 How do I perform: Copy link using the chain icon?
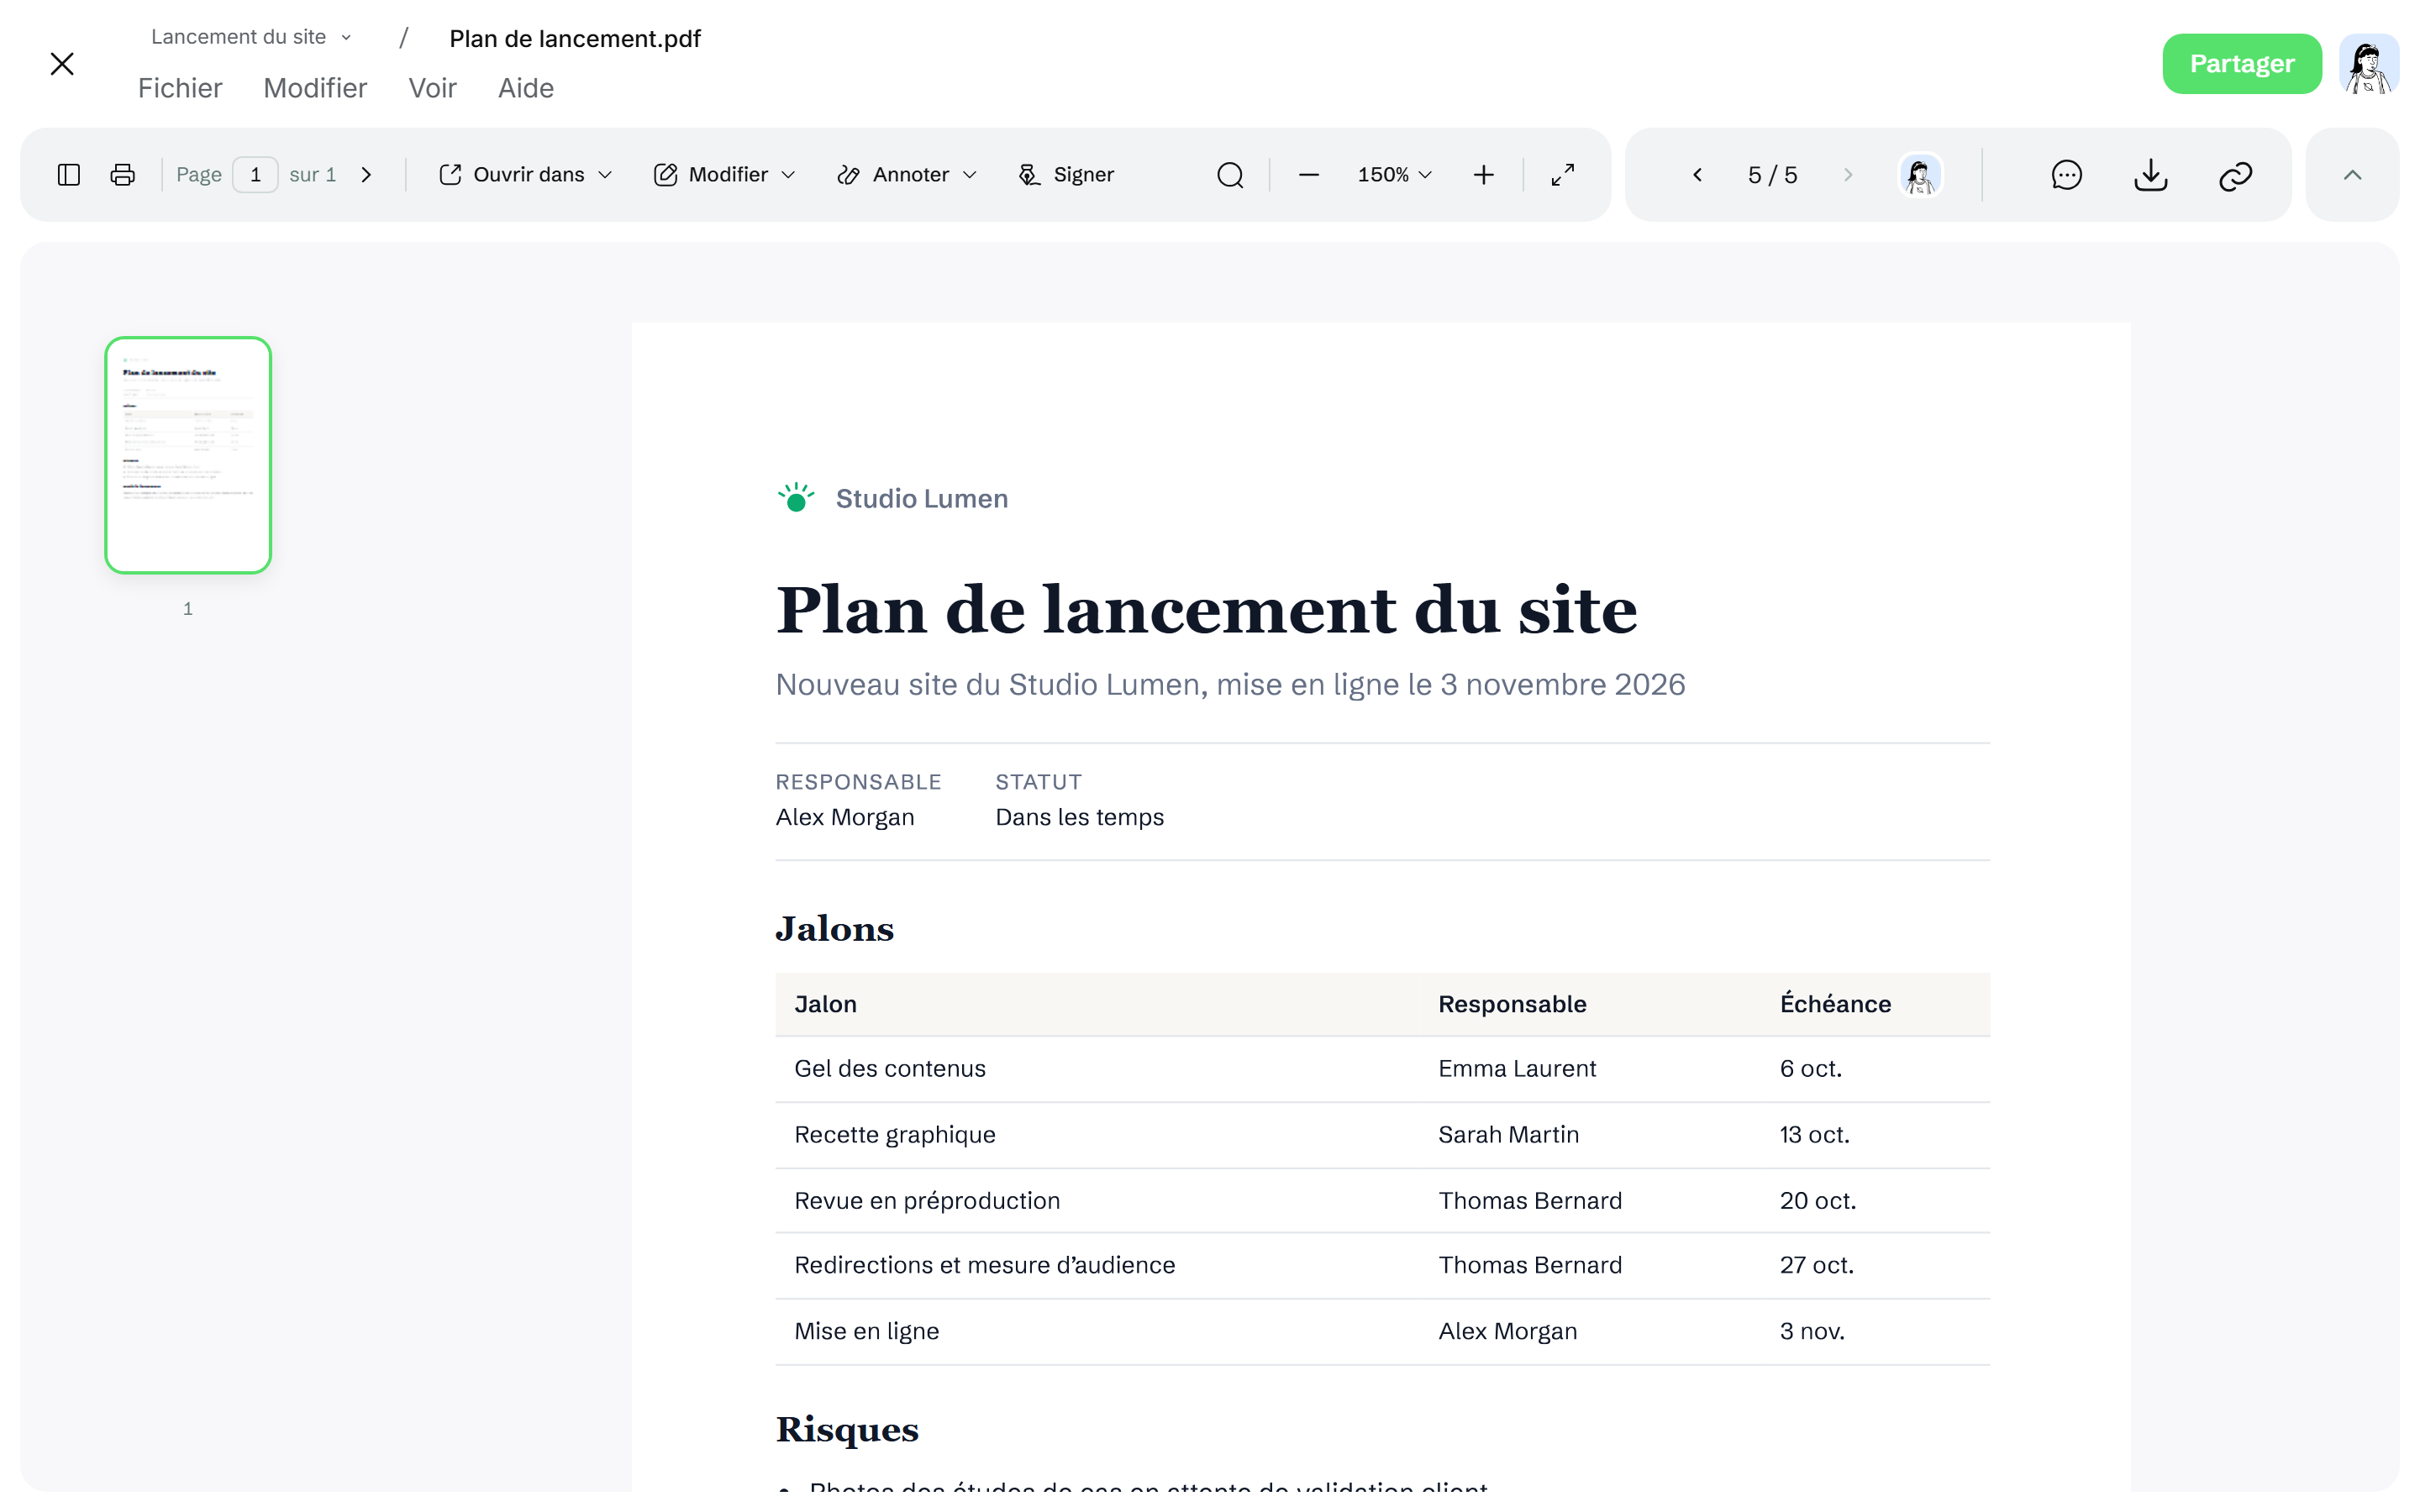2235,176
